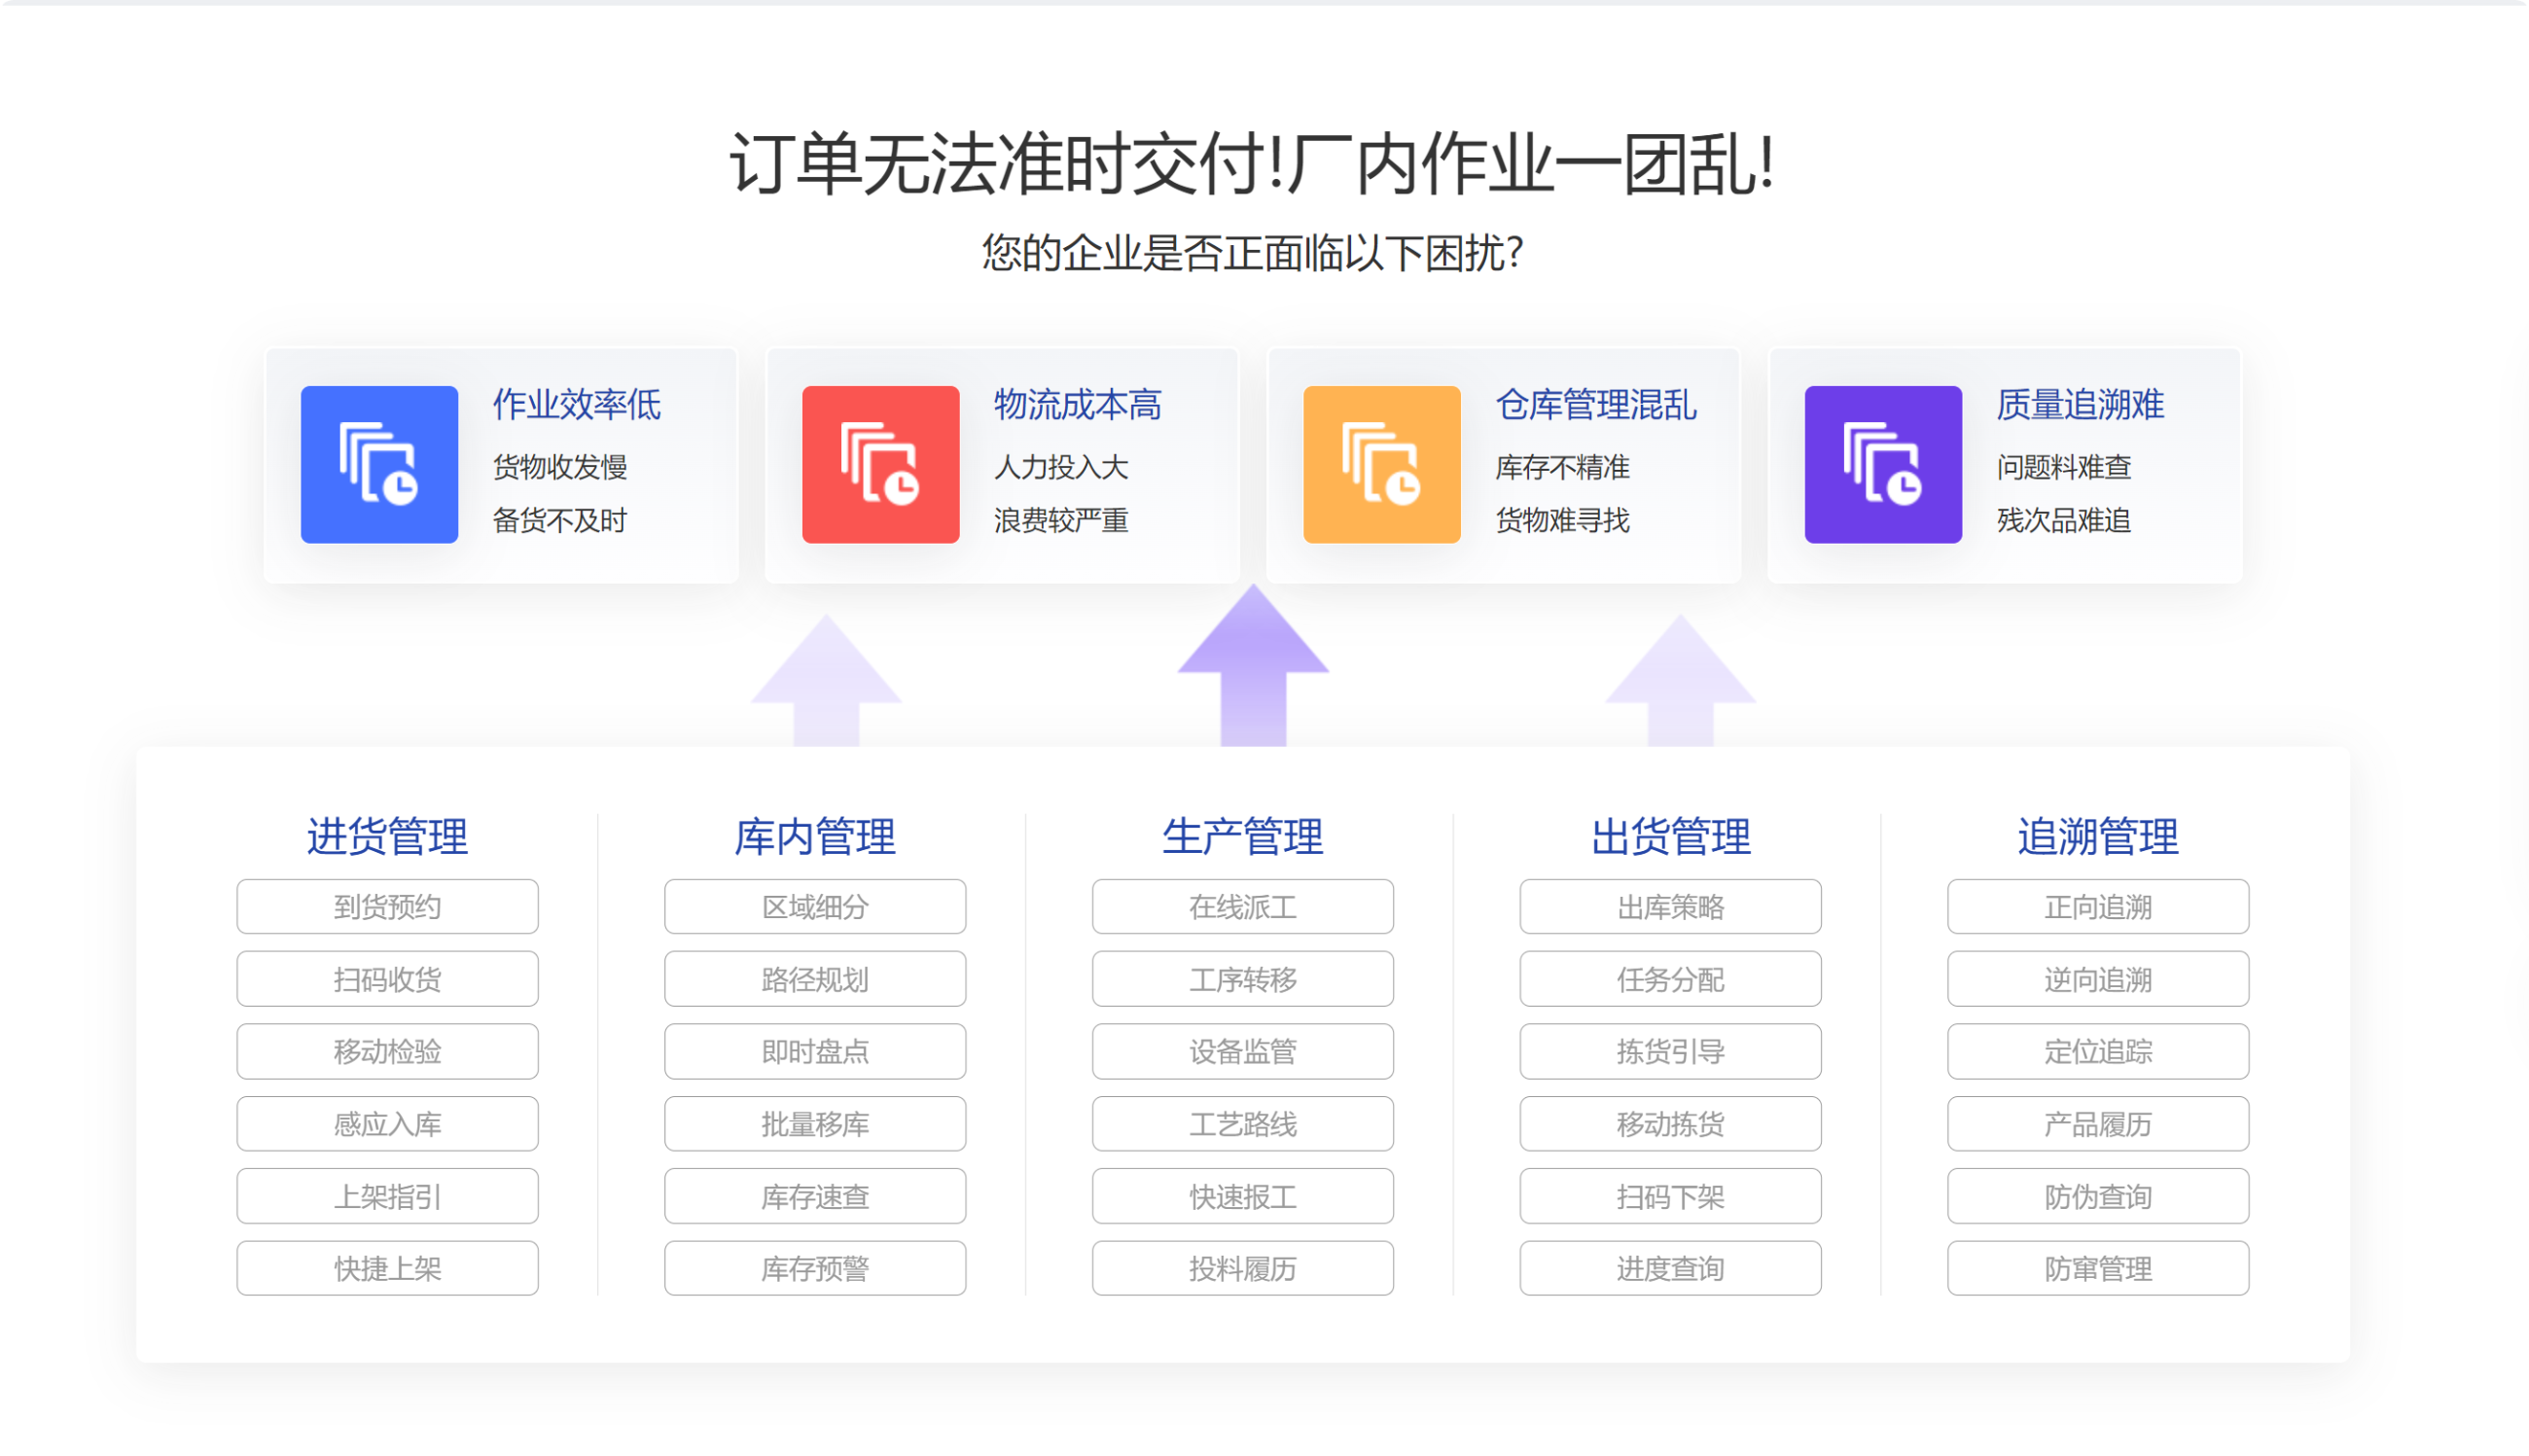Click the red 物流成本高 icon
The width and height of the screenshot is (2529, 1456).
click(x=880, y=464)
